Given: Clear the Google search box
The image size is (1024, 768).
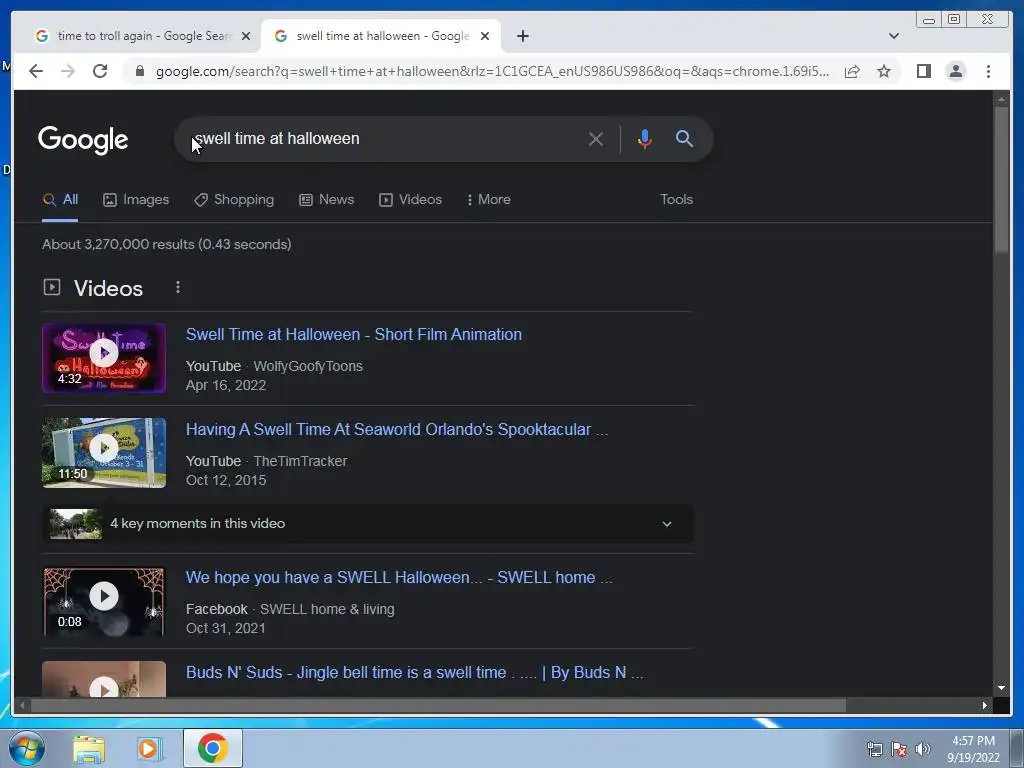Looking at the screenshot, I should click(595, 138).
